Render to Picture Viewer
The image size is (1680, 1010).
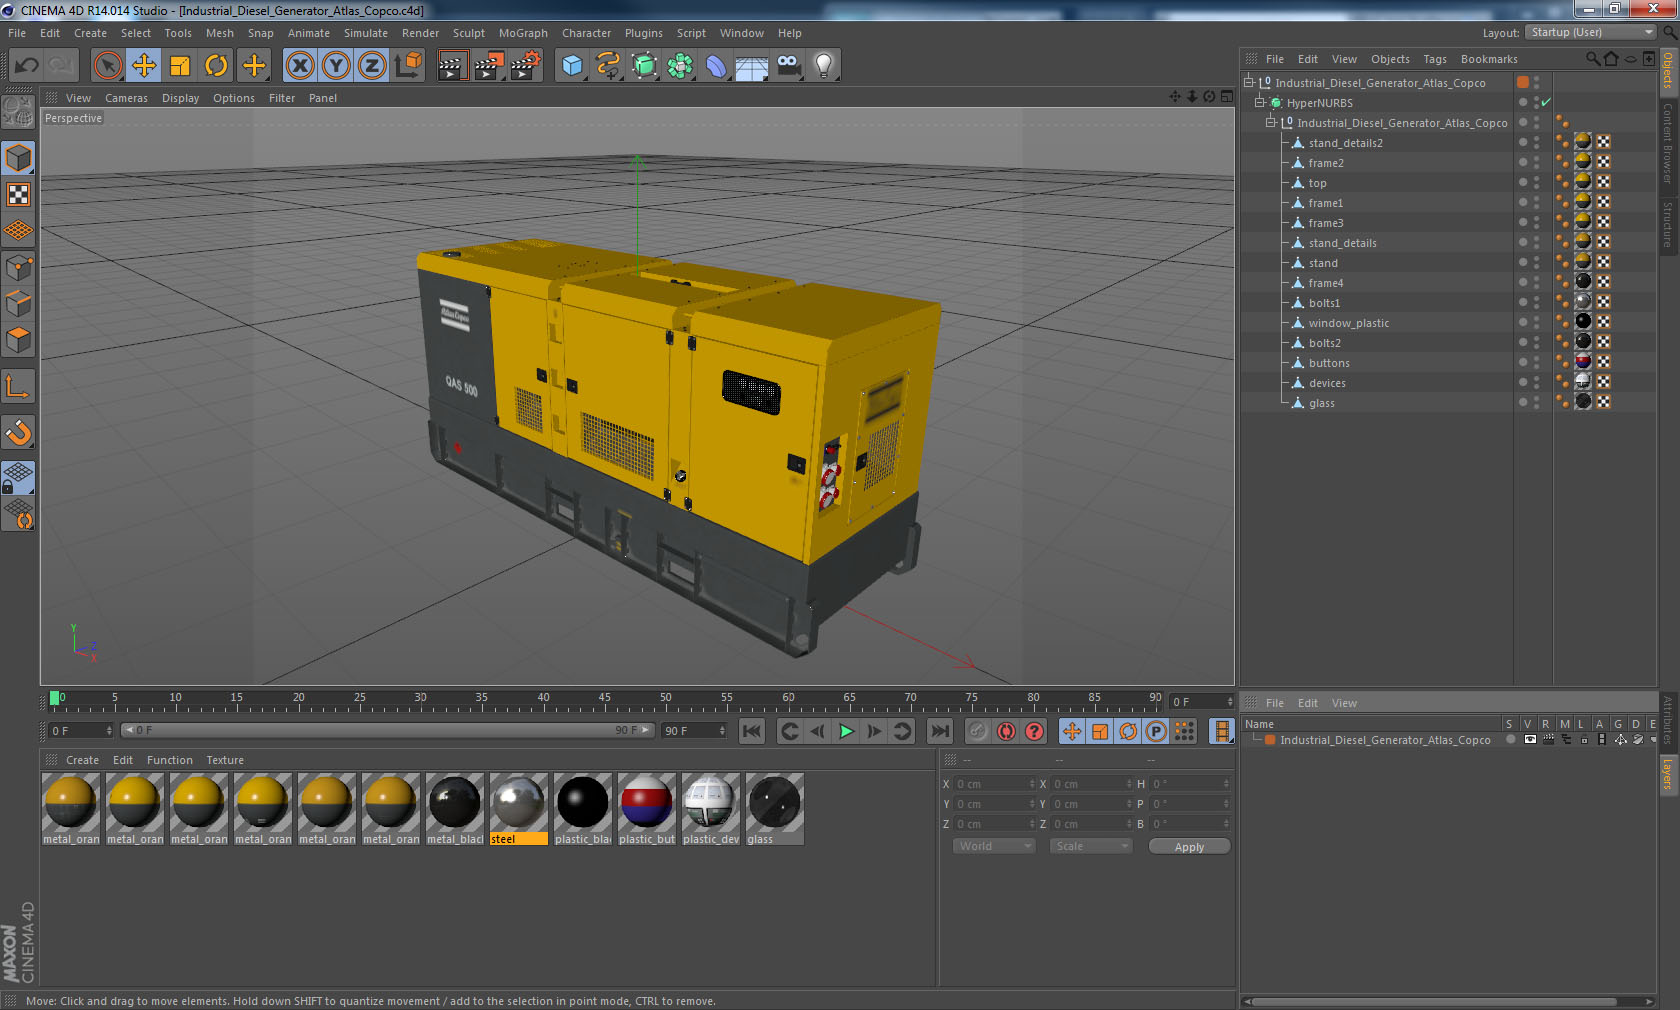tap(489, 66)
